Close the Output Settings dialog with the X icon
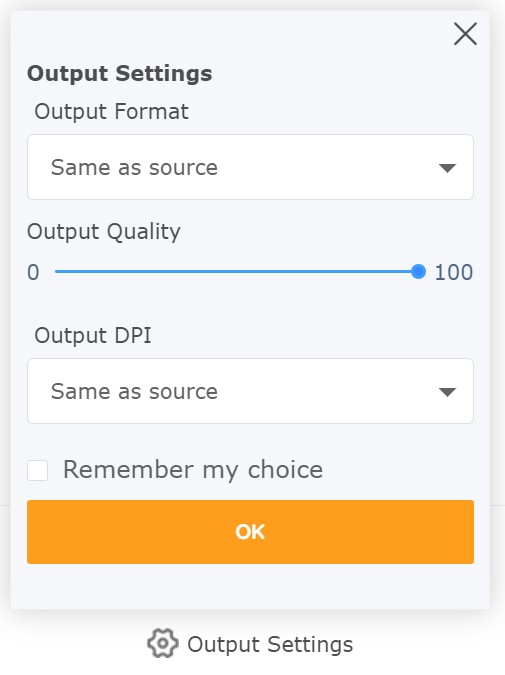Screen dimensions: 505x675 [465, 34]
